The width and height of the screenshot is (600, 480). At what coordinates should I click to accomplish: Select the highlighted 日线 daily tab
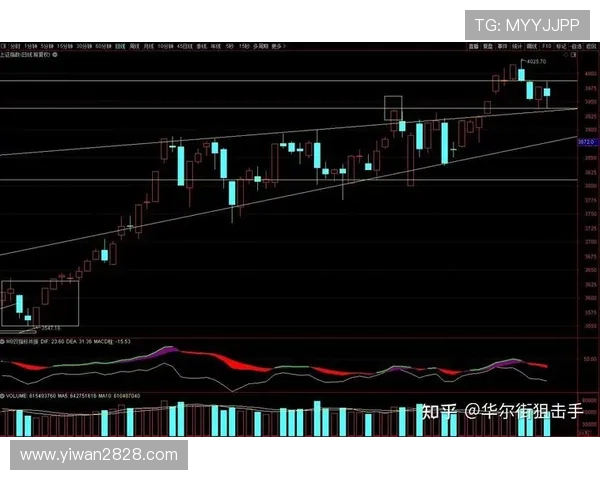coord(120,46)
